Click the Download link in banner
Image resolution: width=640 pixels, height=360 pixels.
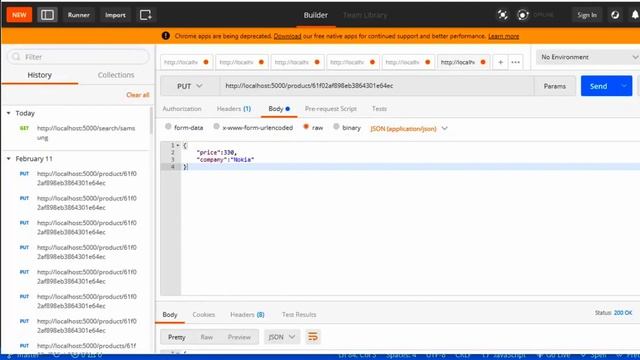tap(287, 36)
